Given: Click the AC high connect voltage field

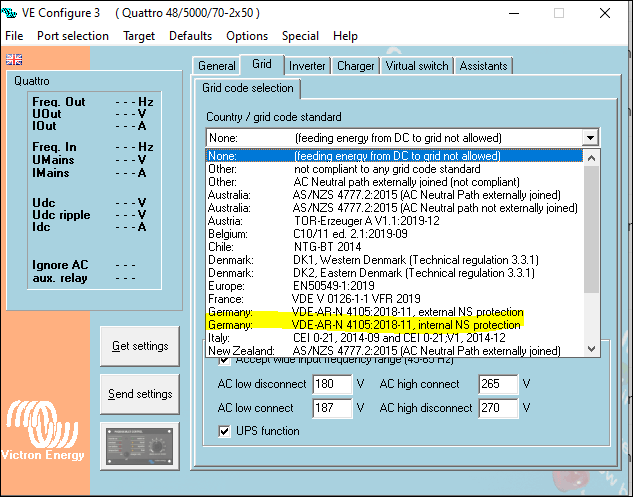Looking at the screenshot, I should (498, 384).
